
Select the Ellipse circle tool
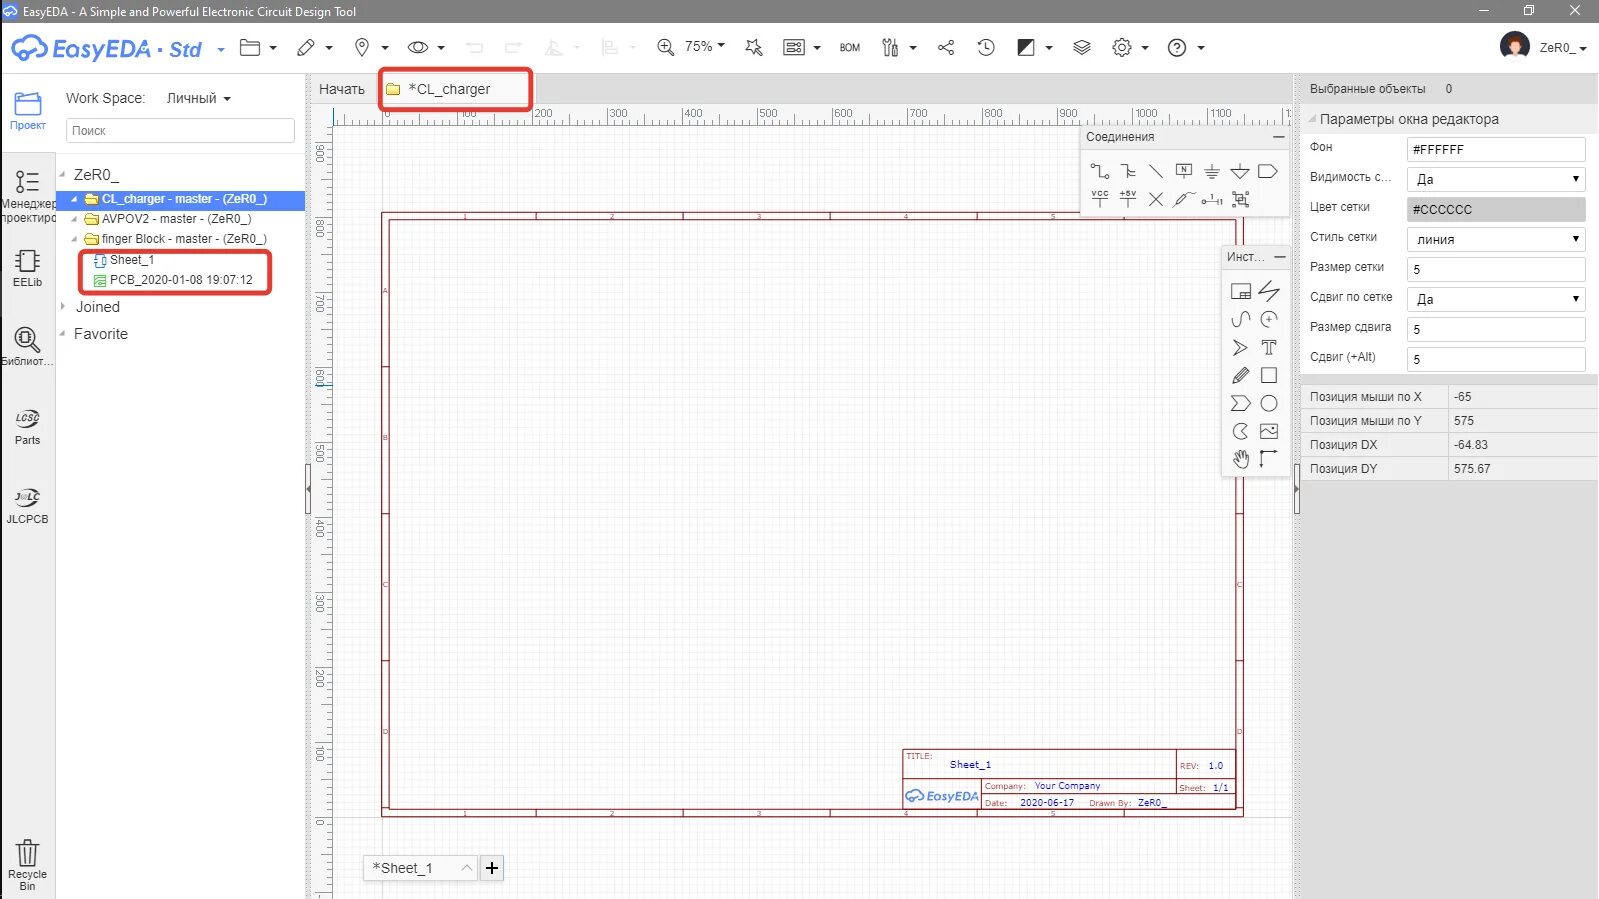[x=1269, y=403]
